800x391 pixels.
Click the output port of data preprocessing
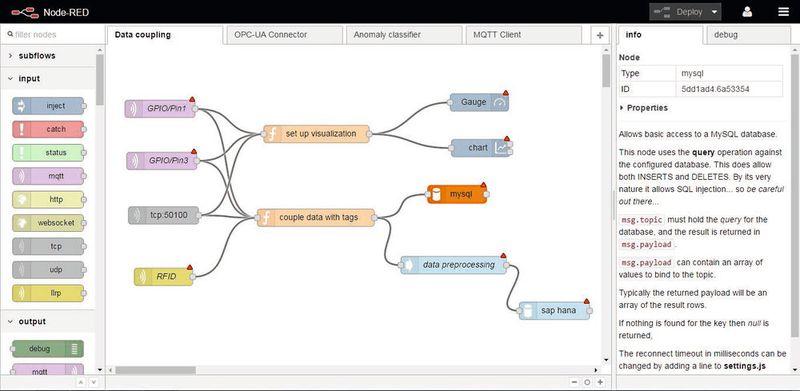tap(506, 265)
